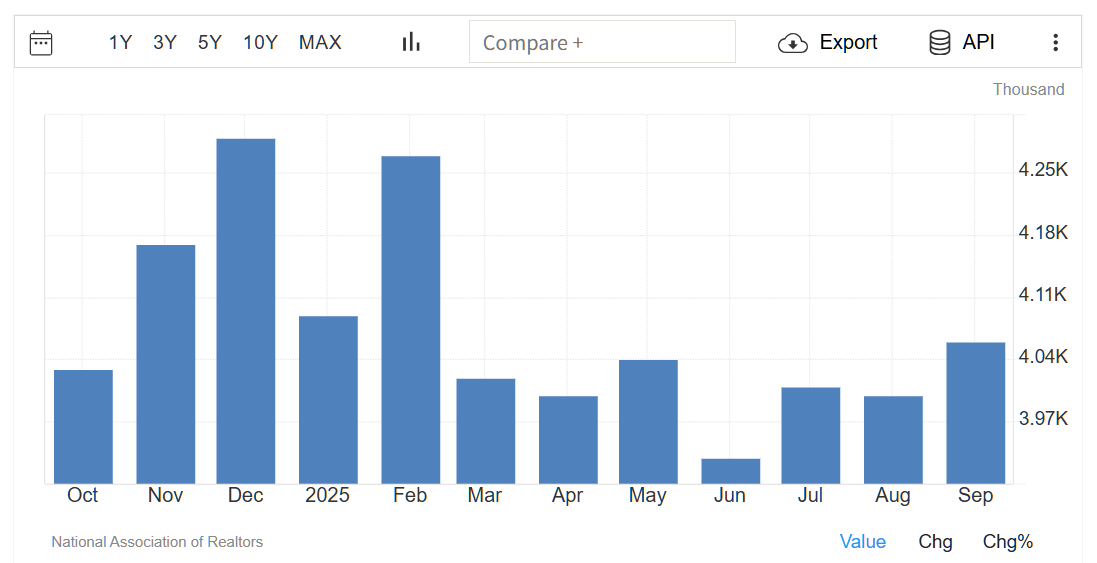Screen dimensions: 1097x563
Task: Select the June bar in chart
Action: pos(731,471)
